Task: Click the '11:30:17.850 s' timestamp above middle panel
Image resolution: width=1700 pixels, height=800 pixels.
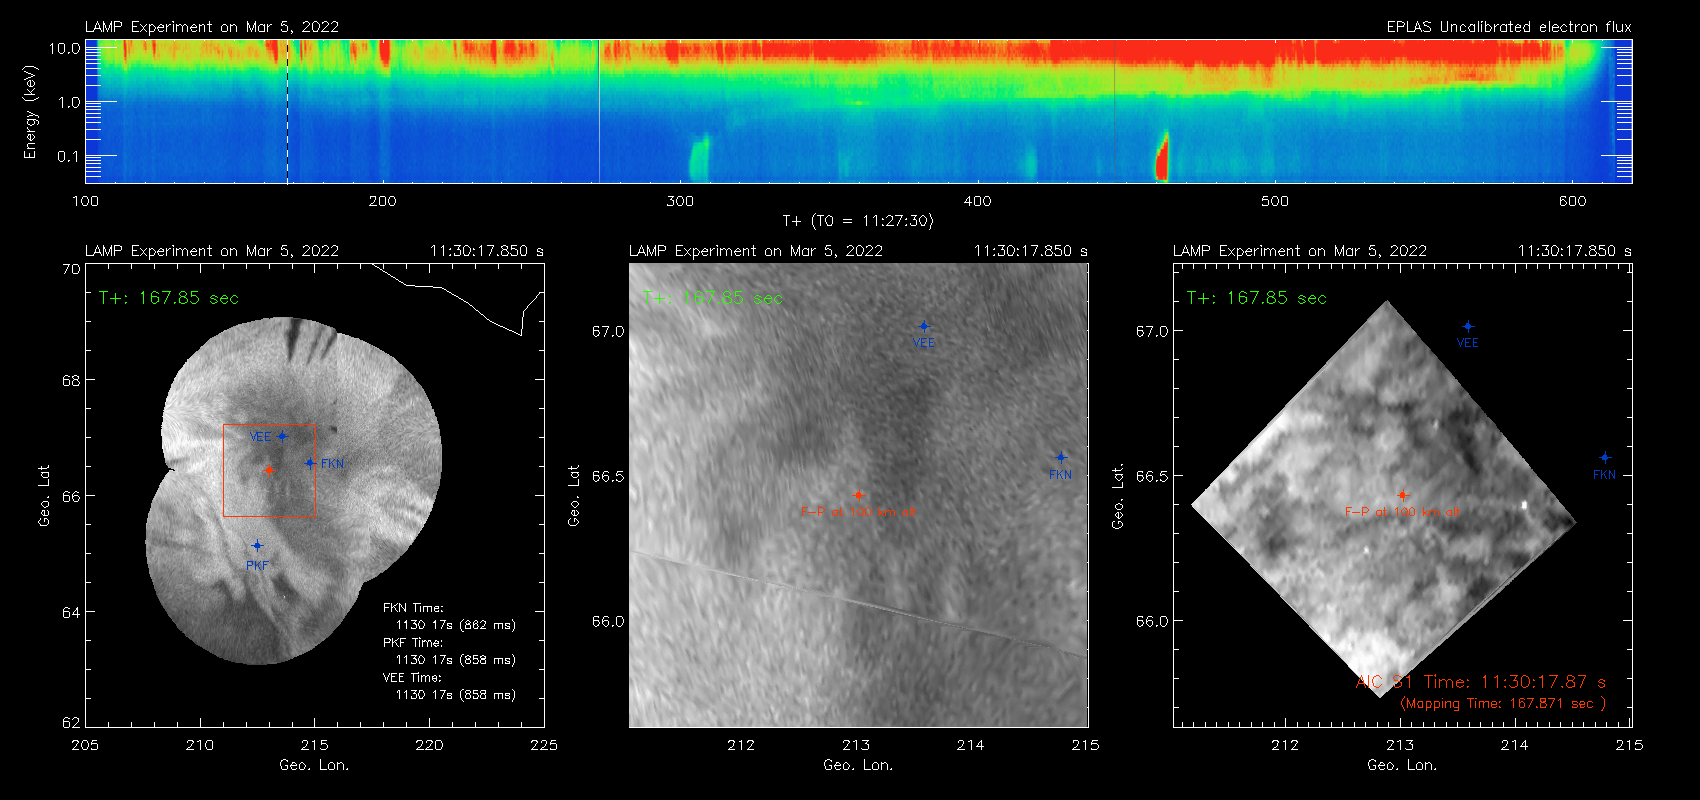Action: pyautogui.click(x=1031, y=251)
